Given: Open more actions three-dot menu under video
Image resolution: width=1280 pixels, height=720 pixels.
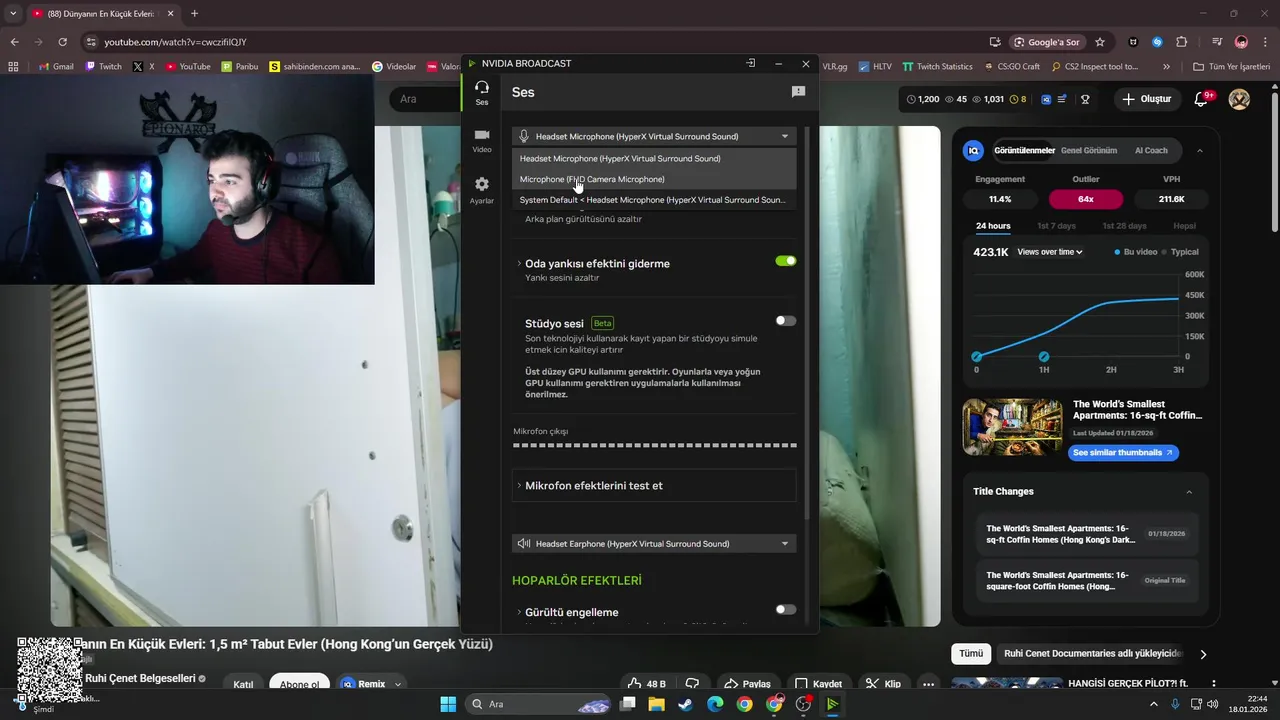Looking at the screenshot, I should 929,684.
